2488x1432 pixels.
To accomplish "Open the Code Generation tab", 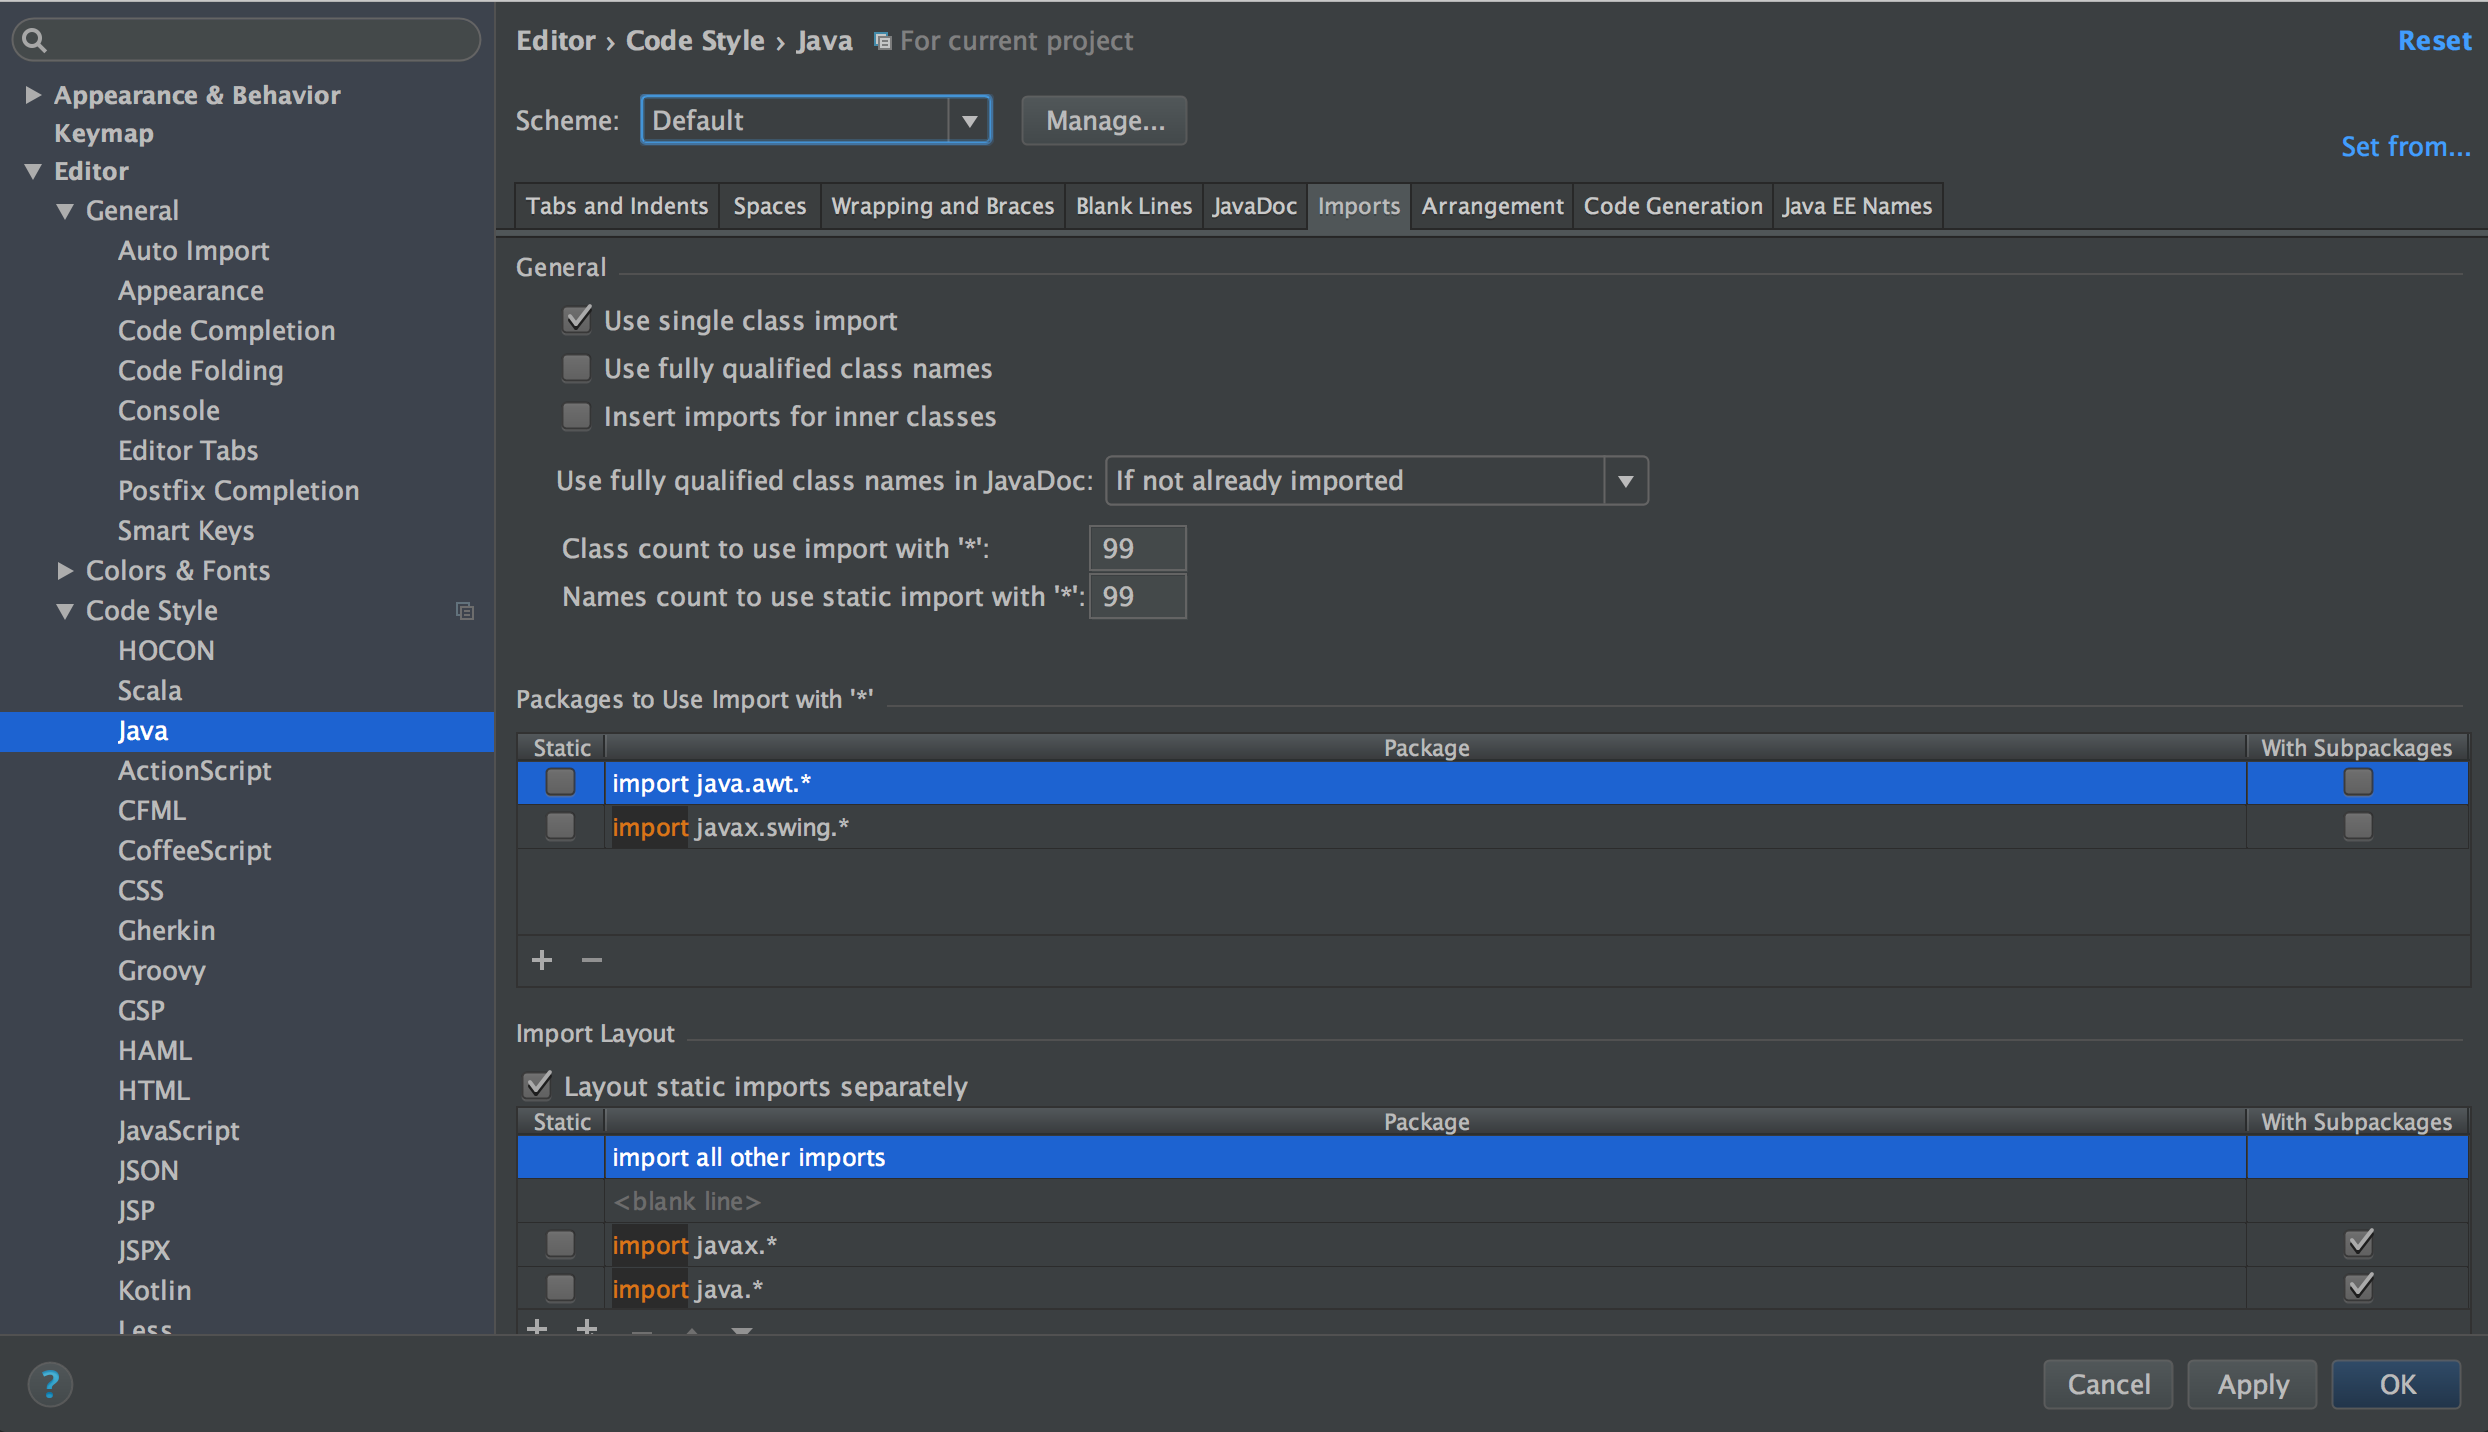I will [x=1672, y=206].
